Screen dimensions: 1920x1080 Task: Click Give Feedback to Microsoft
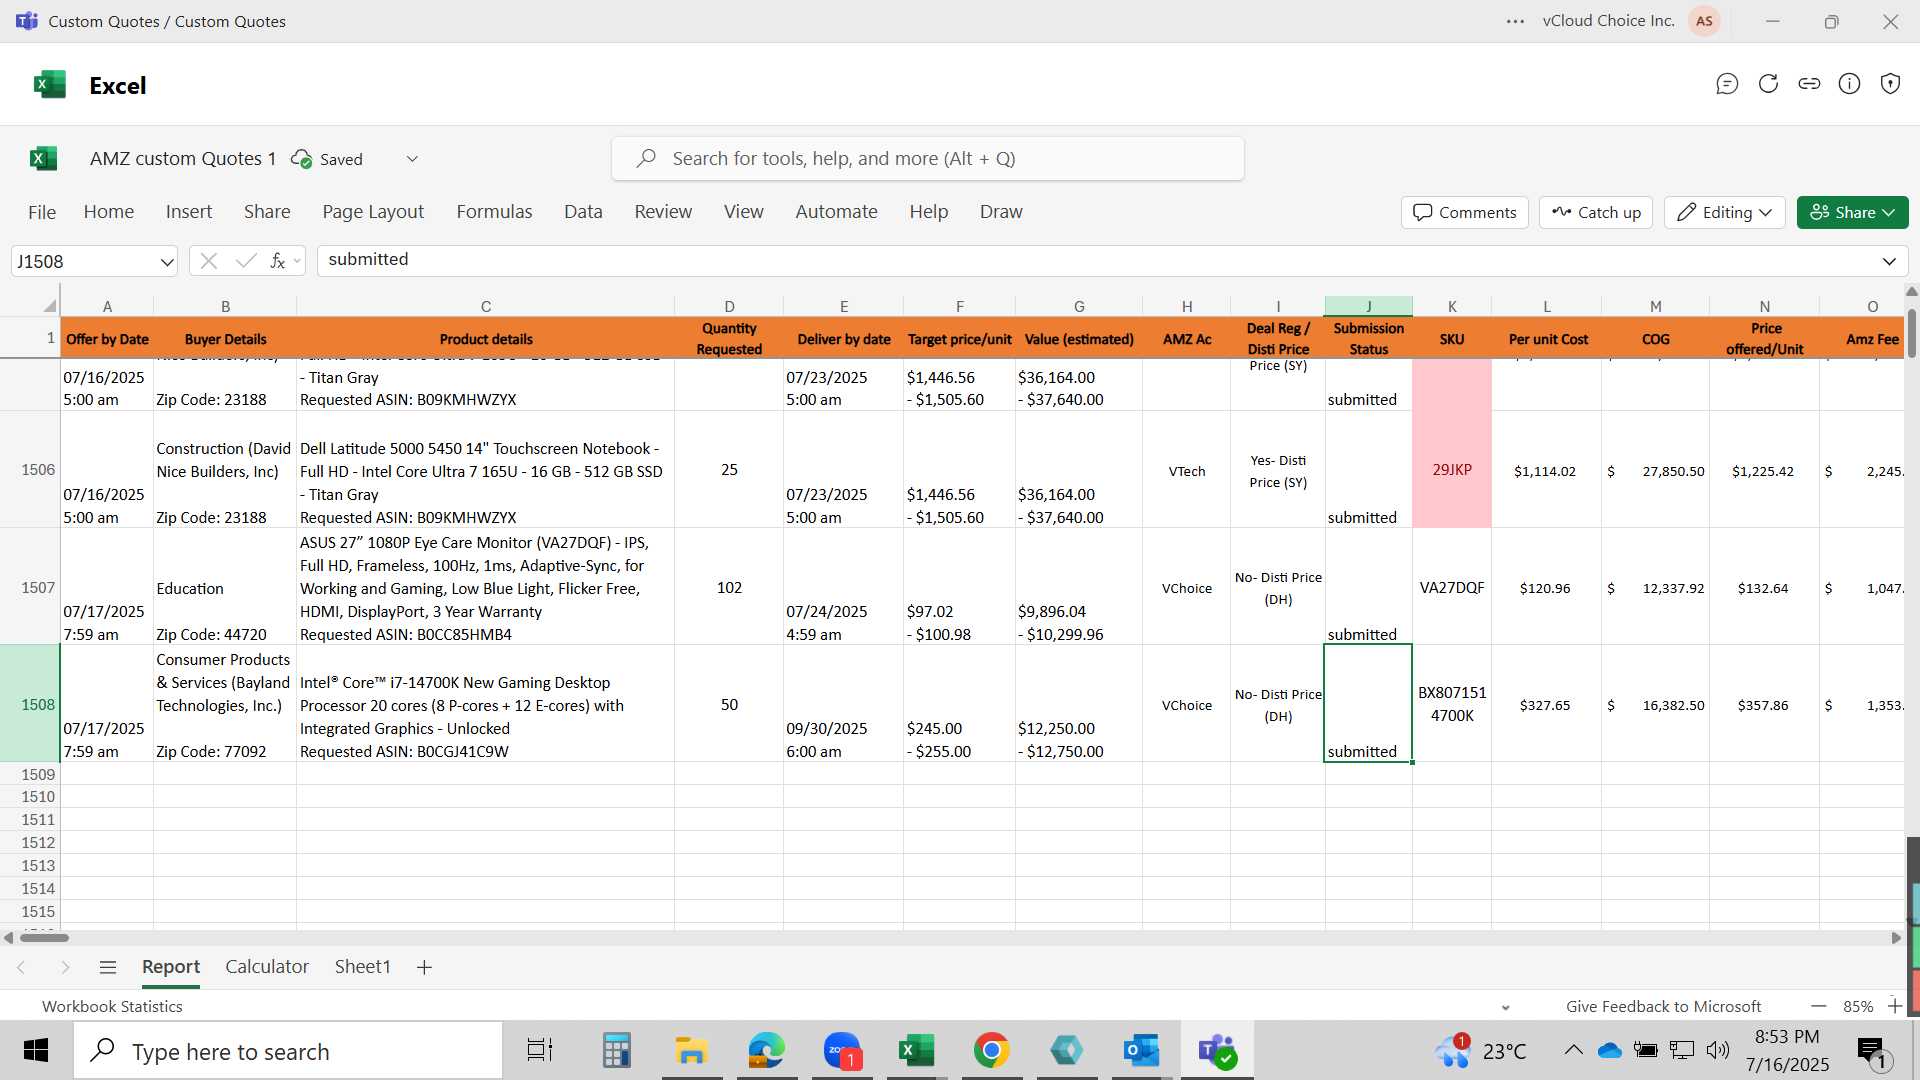1663,1006
